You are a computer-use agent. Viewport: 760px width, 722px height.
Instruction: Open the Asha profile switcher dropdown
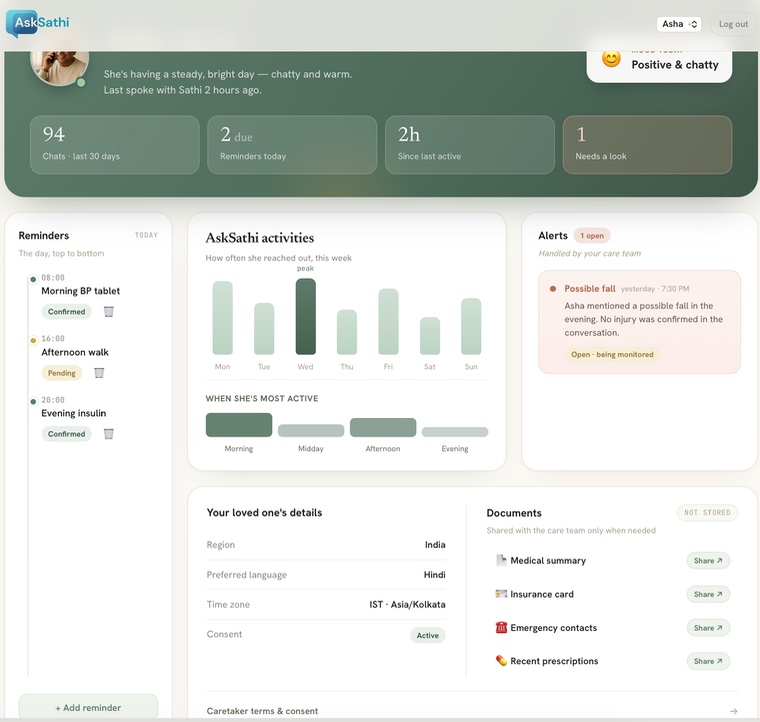tap(679, 24)
